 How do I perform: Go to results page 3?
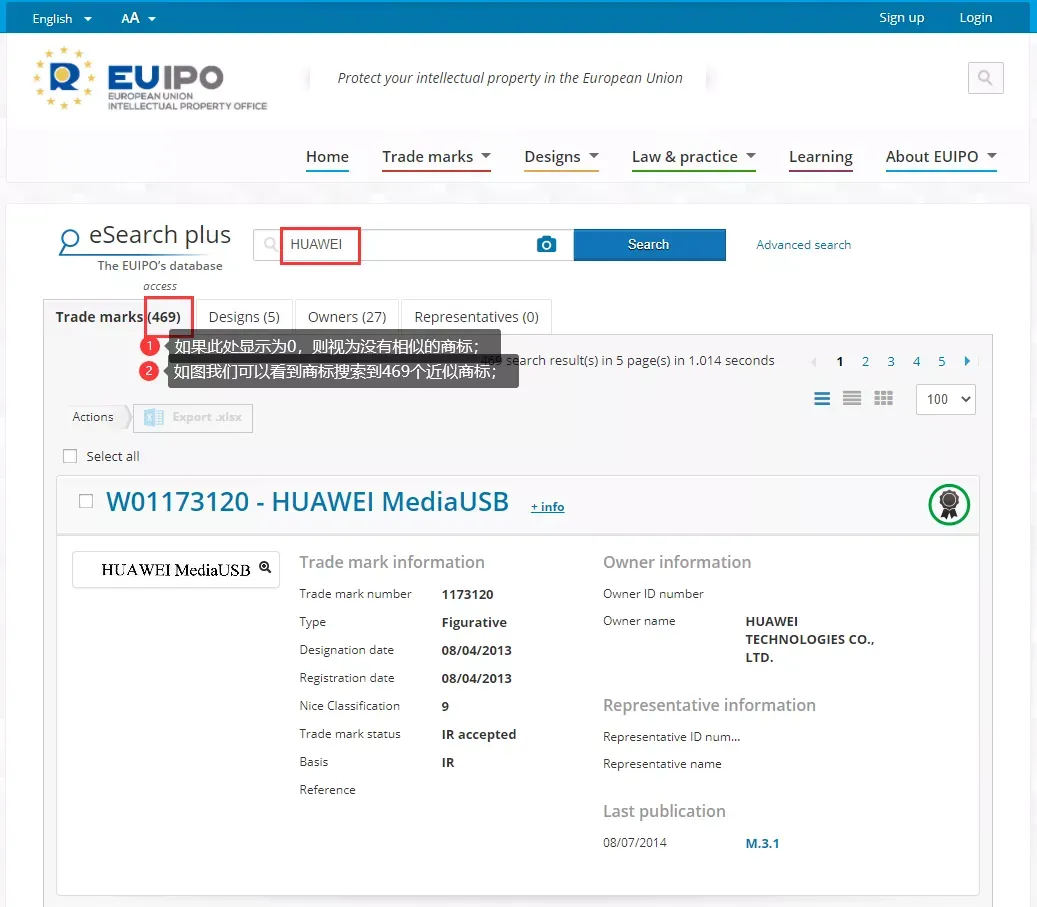tap(891, 362)
